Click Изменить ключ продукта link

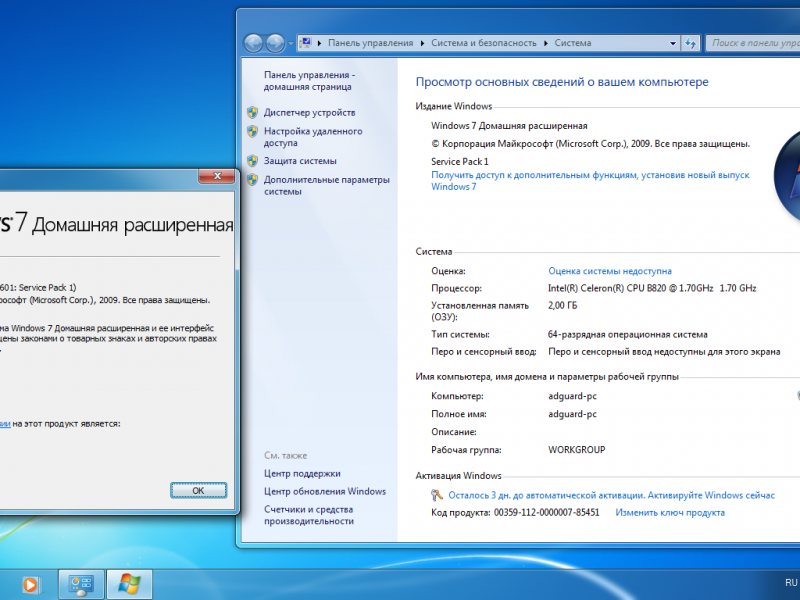670,513
